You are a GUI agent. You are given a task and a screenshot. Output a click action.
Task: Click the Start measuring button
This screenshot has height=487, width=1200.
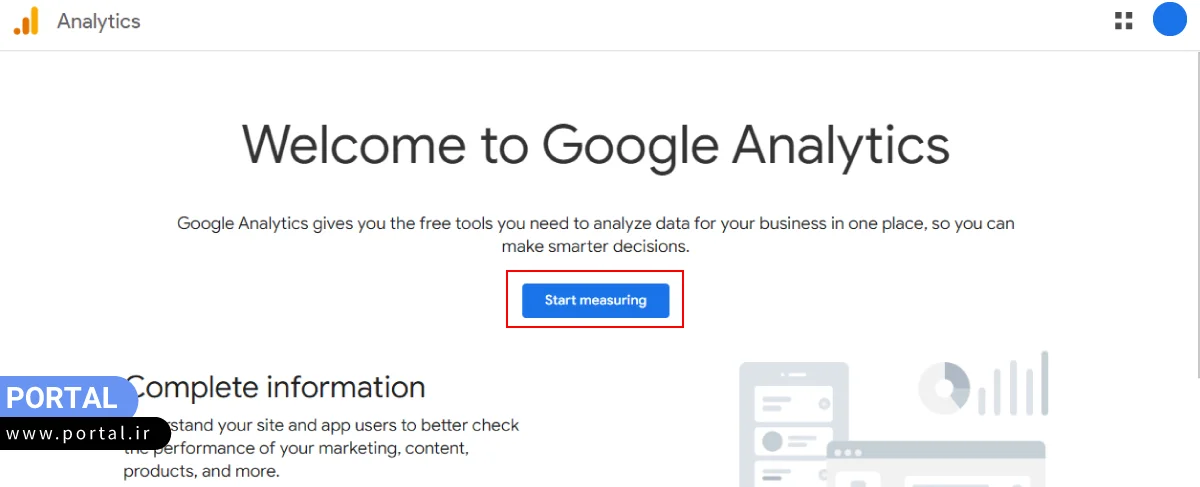595,300
